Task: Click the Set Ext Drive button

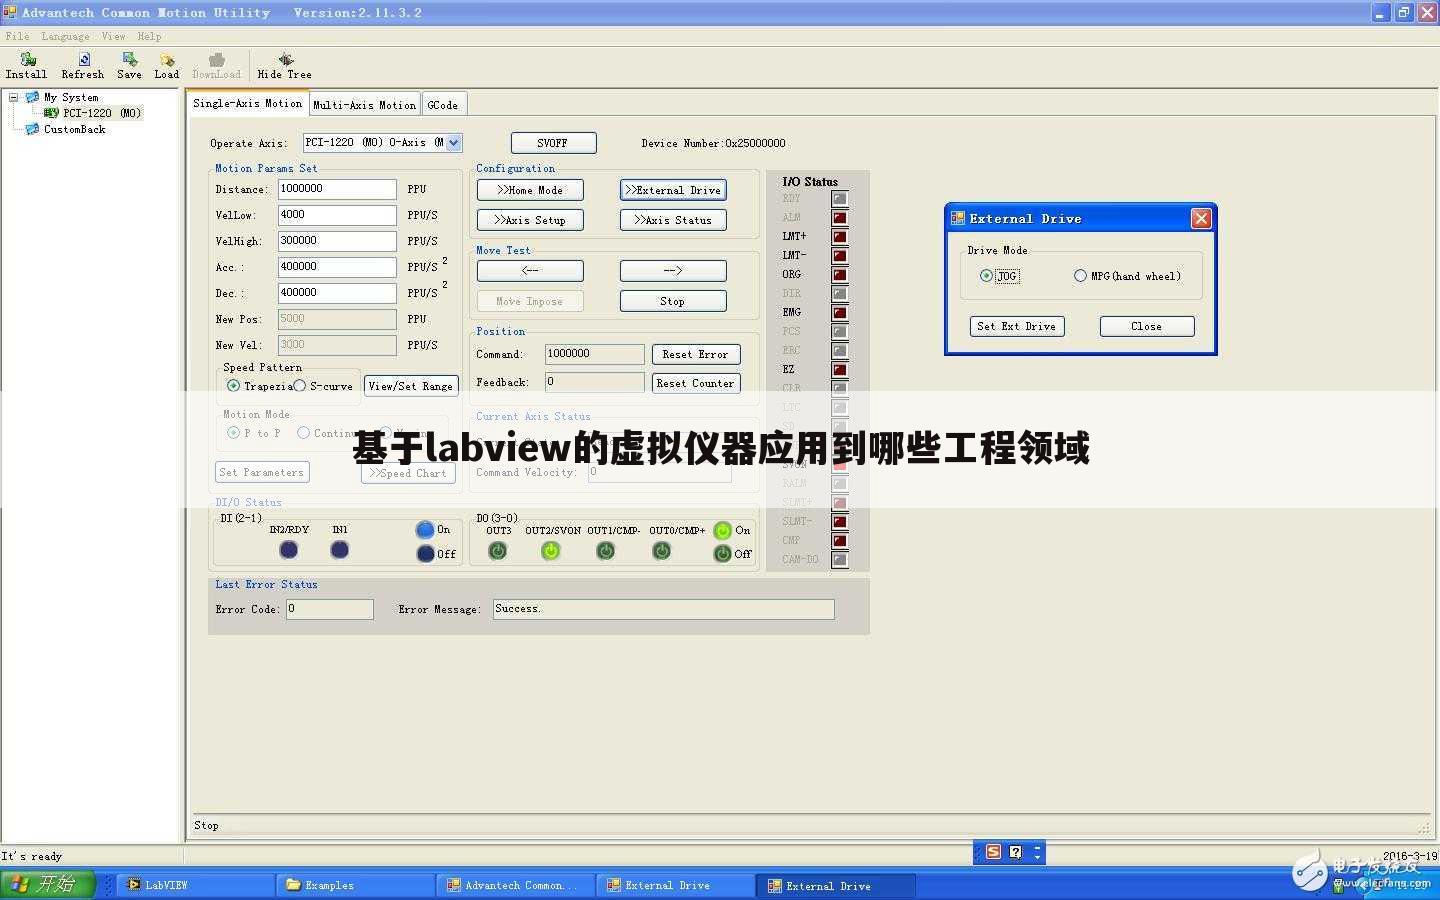Action: pyautogui.click(x=1018, y=326)
